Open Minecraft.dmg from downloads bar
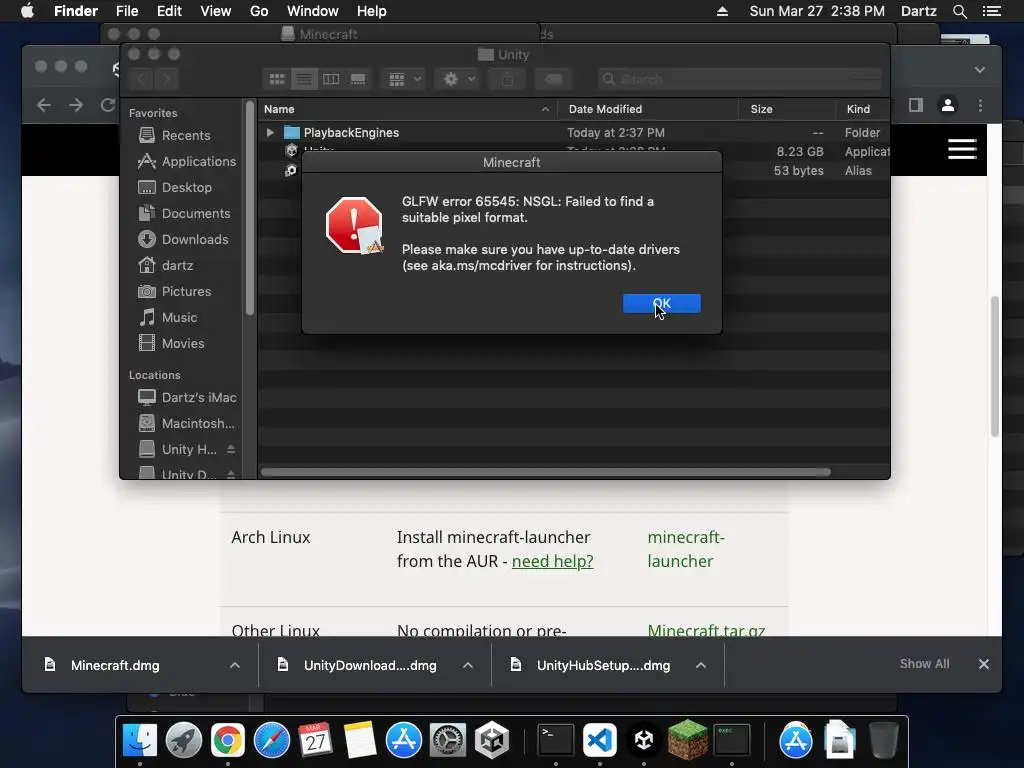This screenshot has width=1024, height=768. click(115, 665)
